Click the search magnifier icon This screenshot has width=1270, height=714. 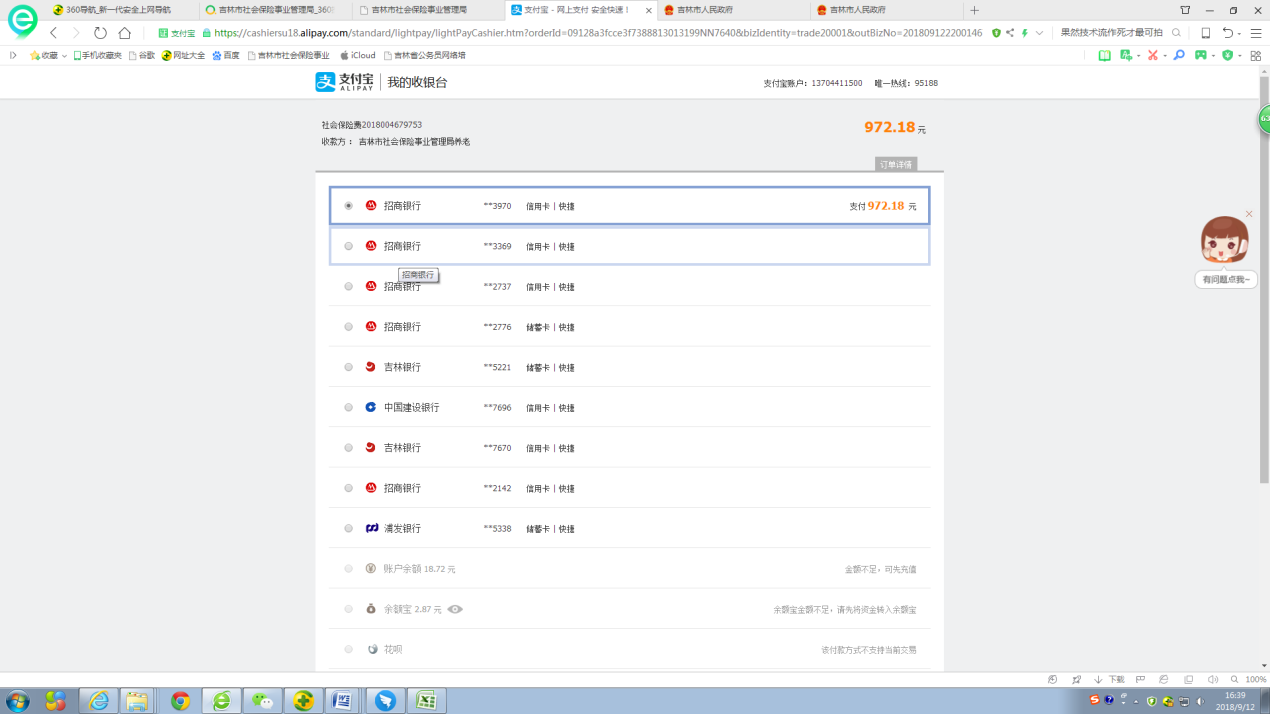click(x=1177, y=33)
